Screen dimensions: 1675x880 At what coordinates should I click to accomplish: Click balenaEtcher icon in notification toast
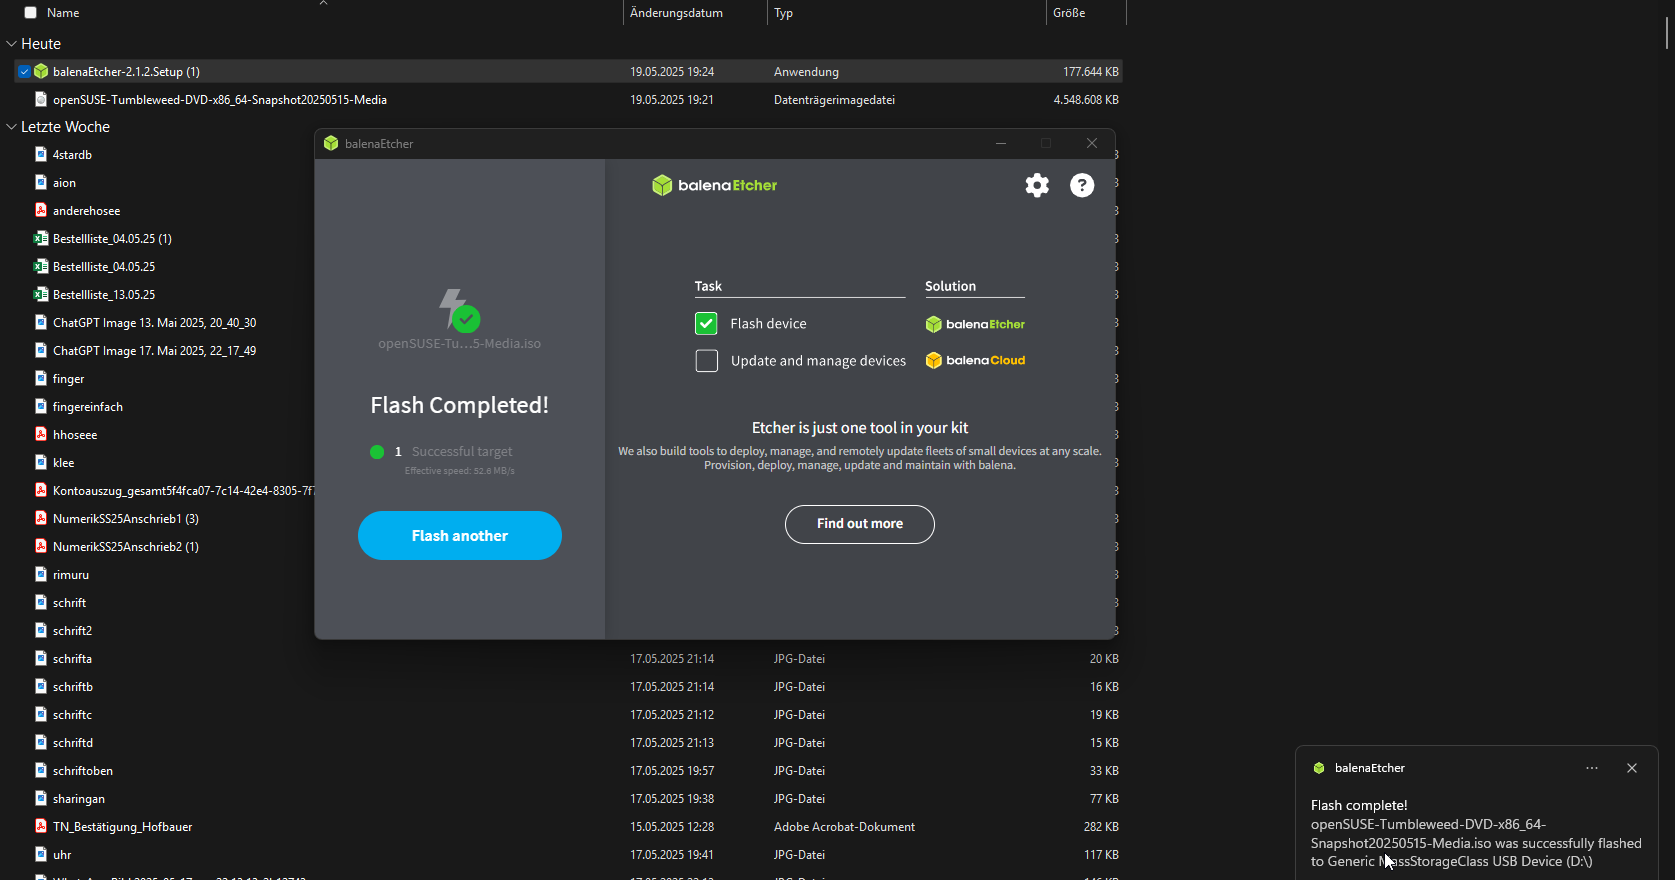tap(1319, 768)
